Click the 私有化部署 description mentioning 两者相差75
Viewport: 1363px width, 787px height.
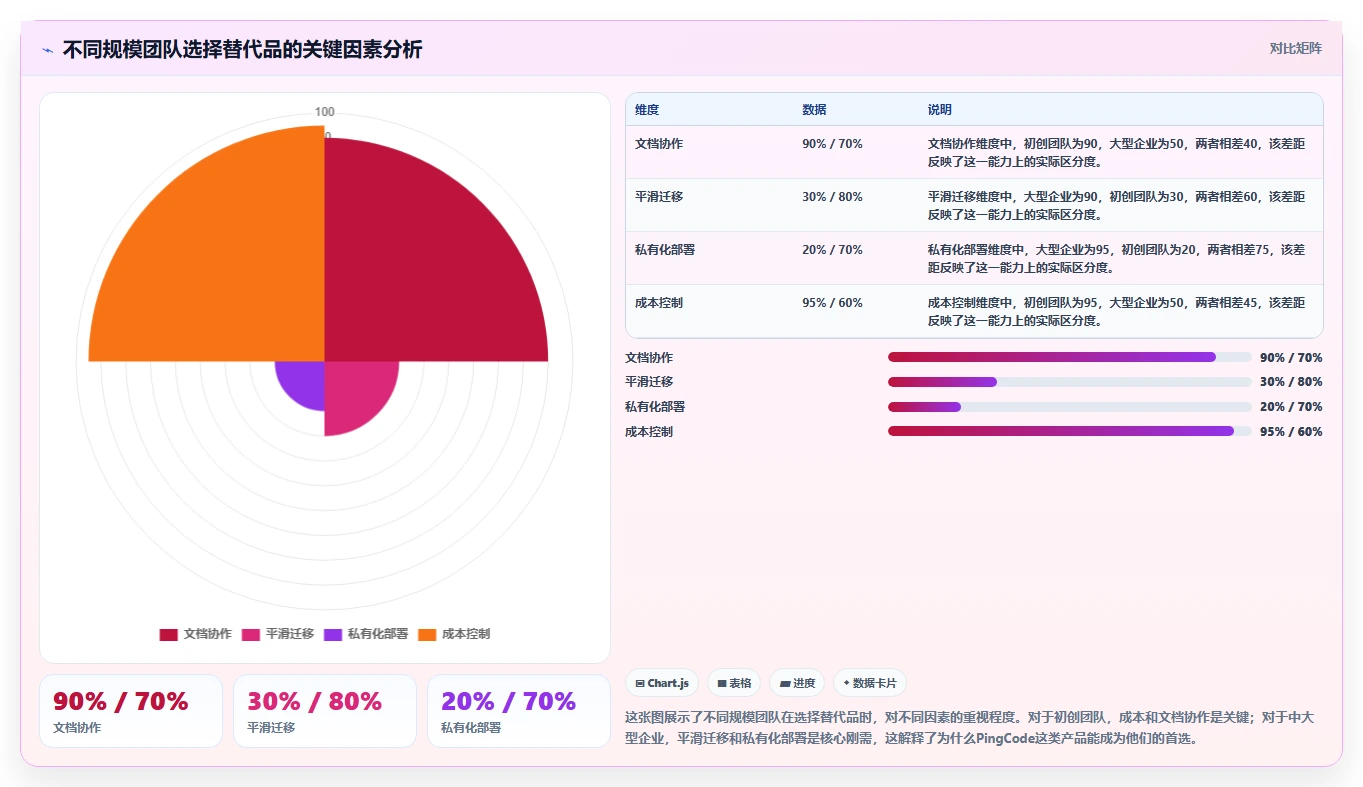click(x=1116, y=258)
